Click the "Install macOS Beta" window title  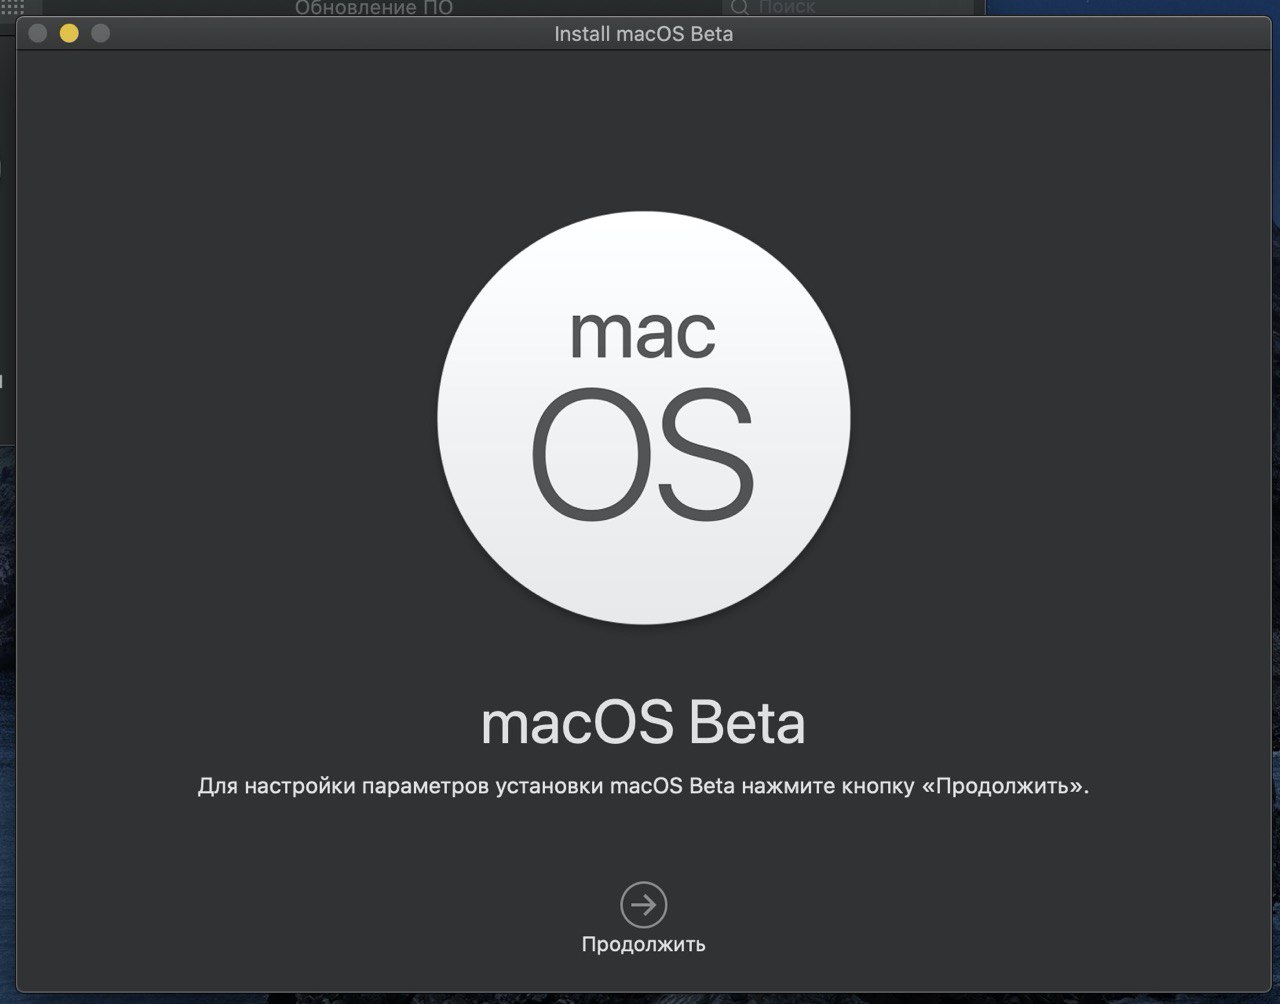click(x=643, y=33)
